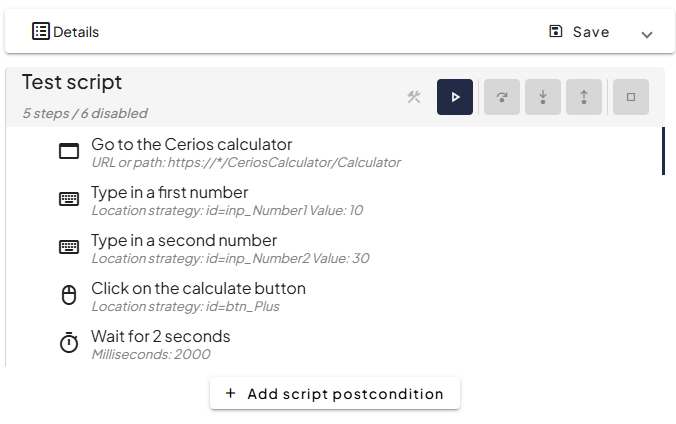This screenshot has height=424, width=676.
Task: Select the 'Wait for 2 seconds' step
Action: coord(160,336)
